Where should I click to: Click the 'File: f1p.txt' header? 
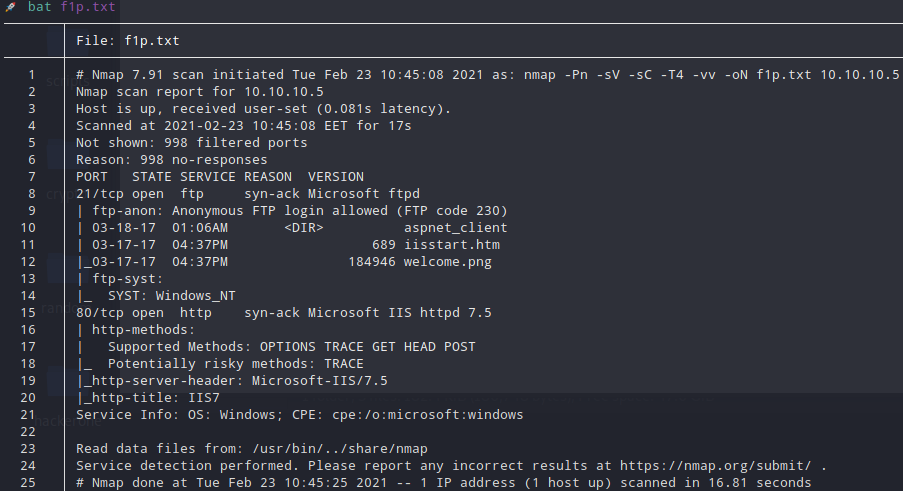pyautogui.click(x=128, y=40)
